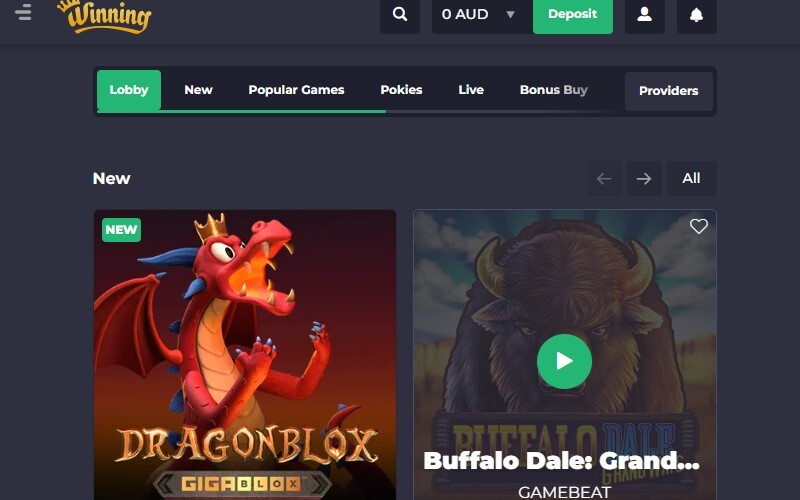Click the GAMEBEAT provider label
The image size is (800, 500).
click(564, 492)
